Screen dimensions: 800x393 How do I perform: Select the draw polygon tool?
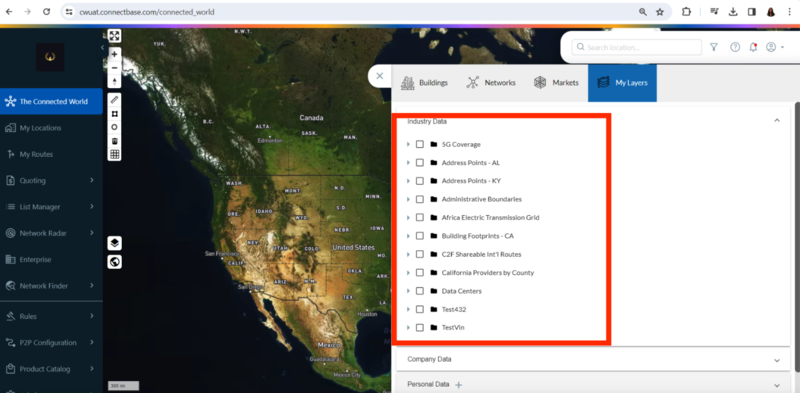pyautogui.click(x=115, y=113)
